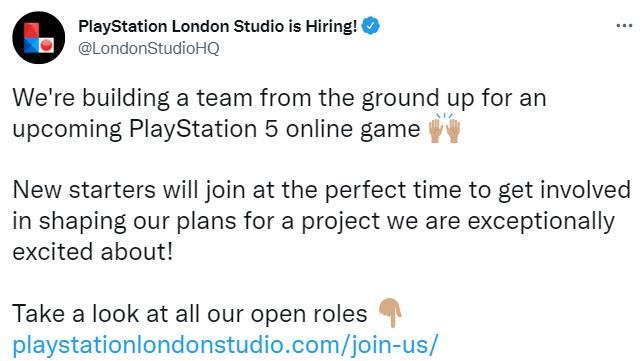The height and width of the screenshot is (361, 644).
Task: Click the blue verified checkmark badge
Action: click(370, 26)
